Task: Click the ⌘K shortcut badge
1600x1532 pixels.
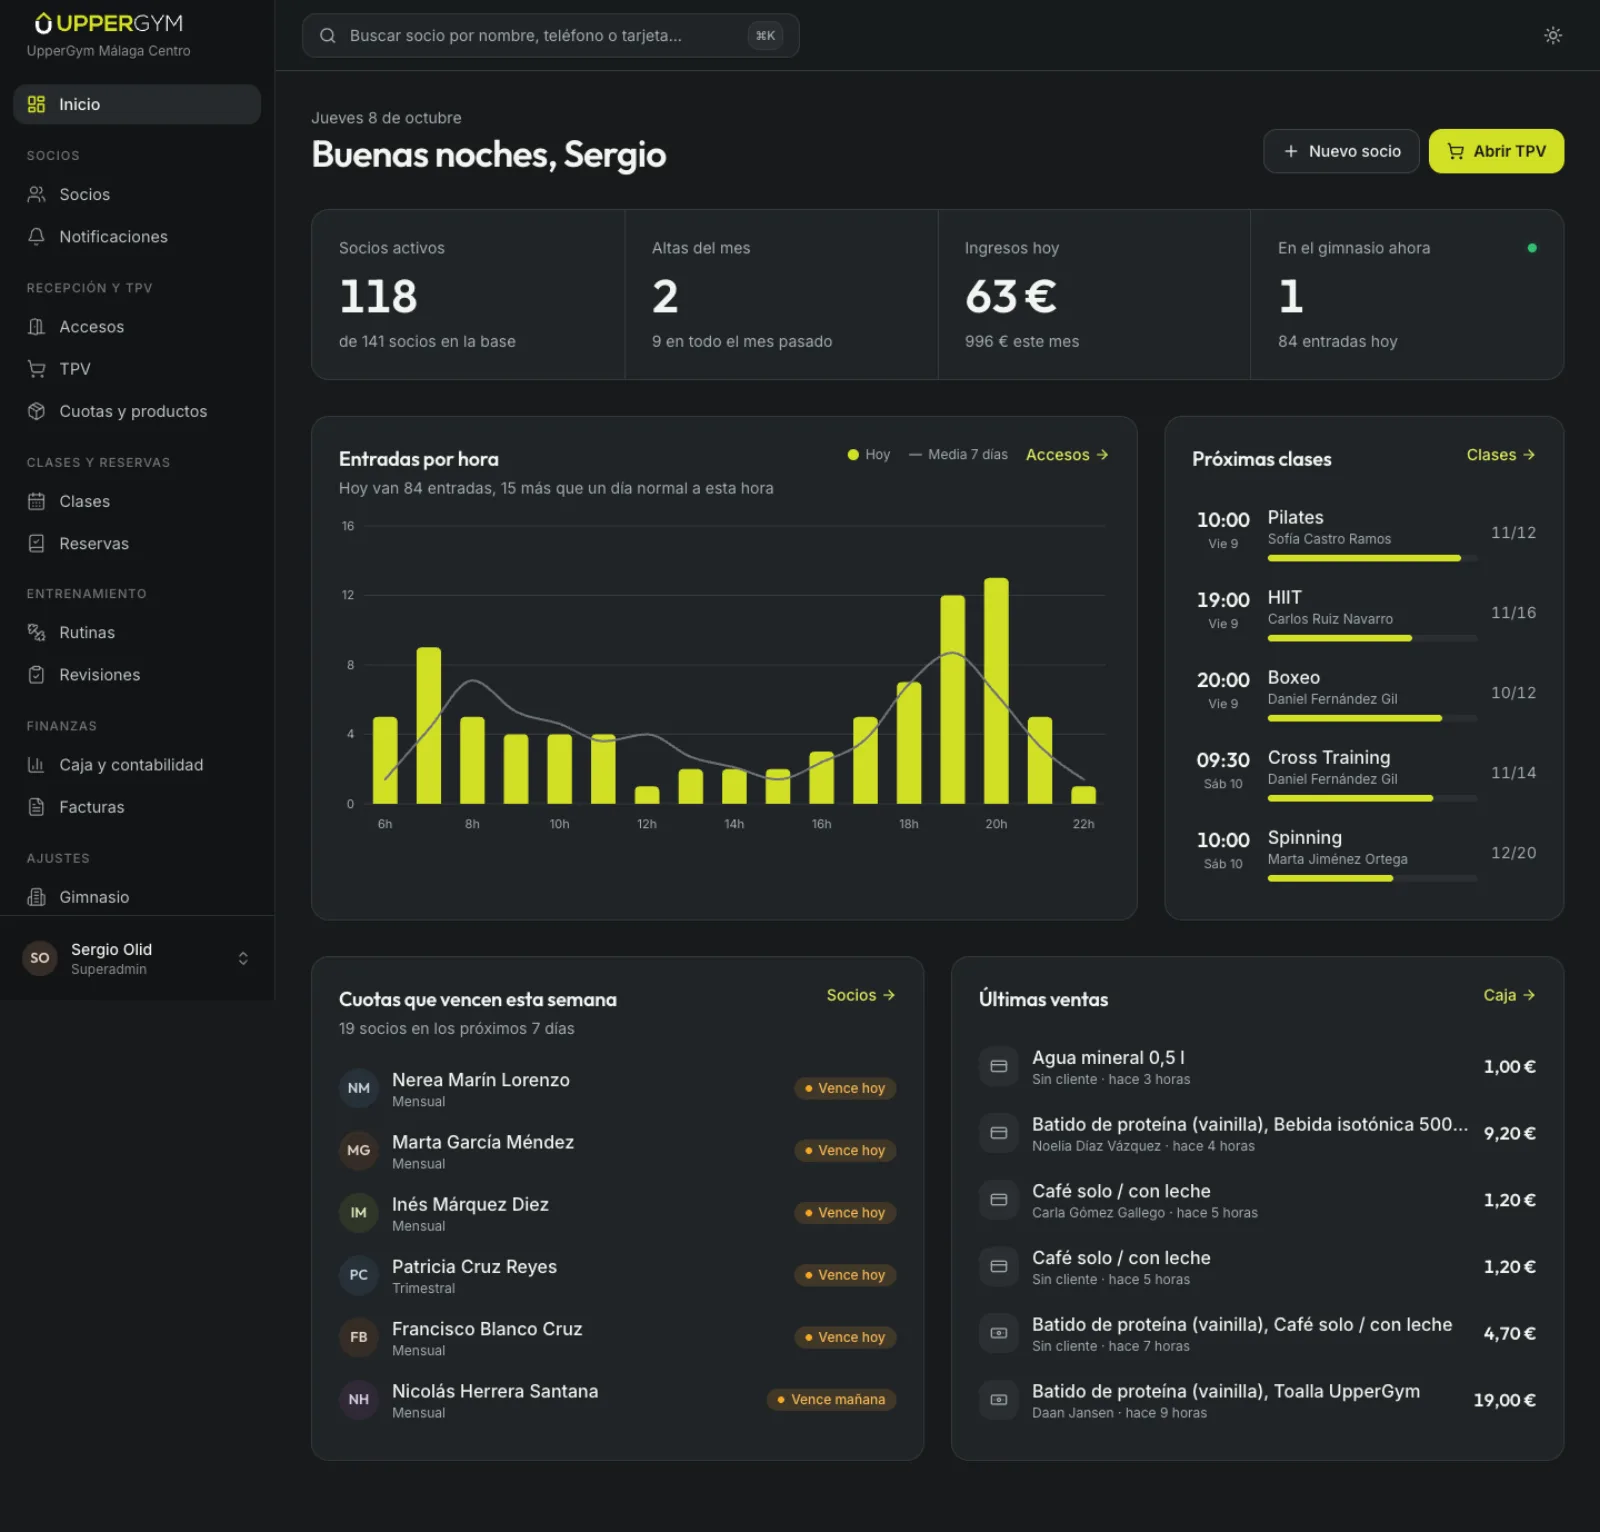Action: click(x=765, y=35)
